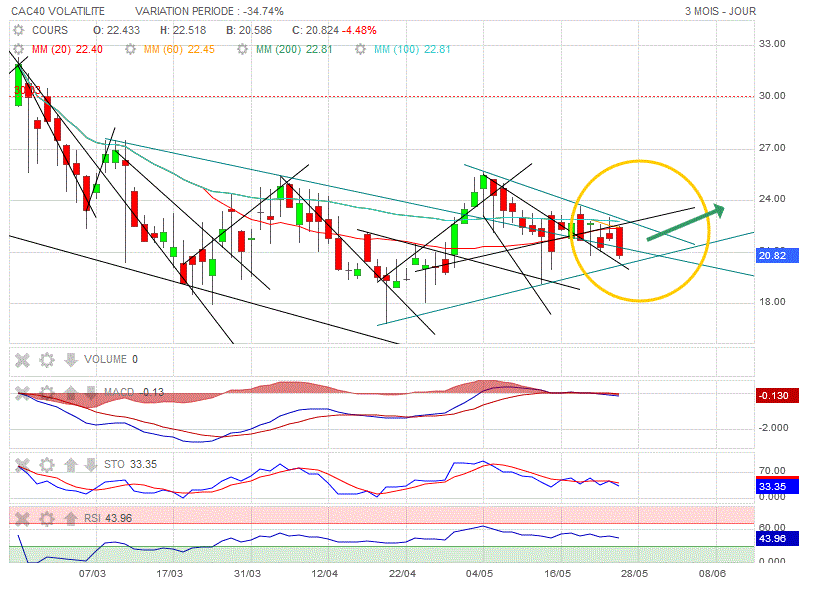The height and width of the screenshot is (591, 817).
Task: Move the STO panel up
Action: 71,464
